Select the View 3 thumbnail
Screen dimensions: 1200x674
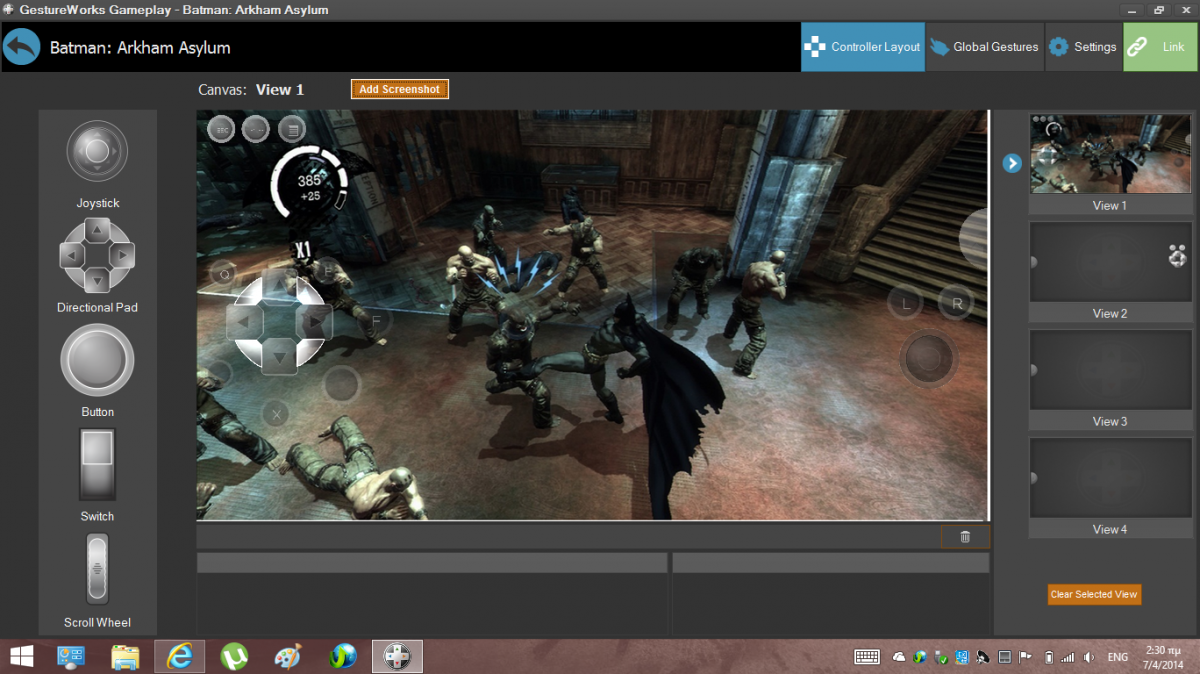[x=1110, y=370]
